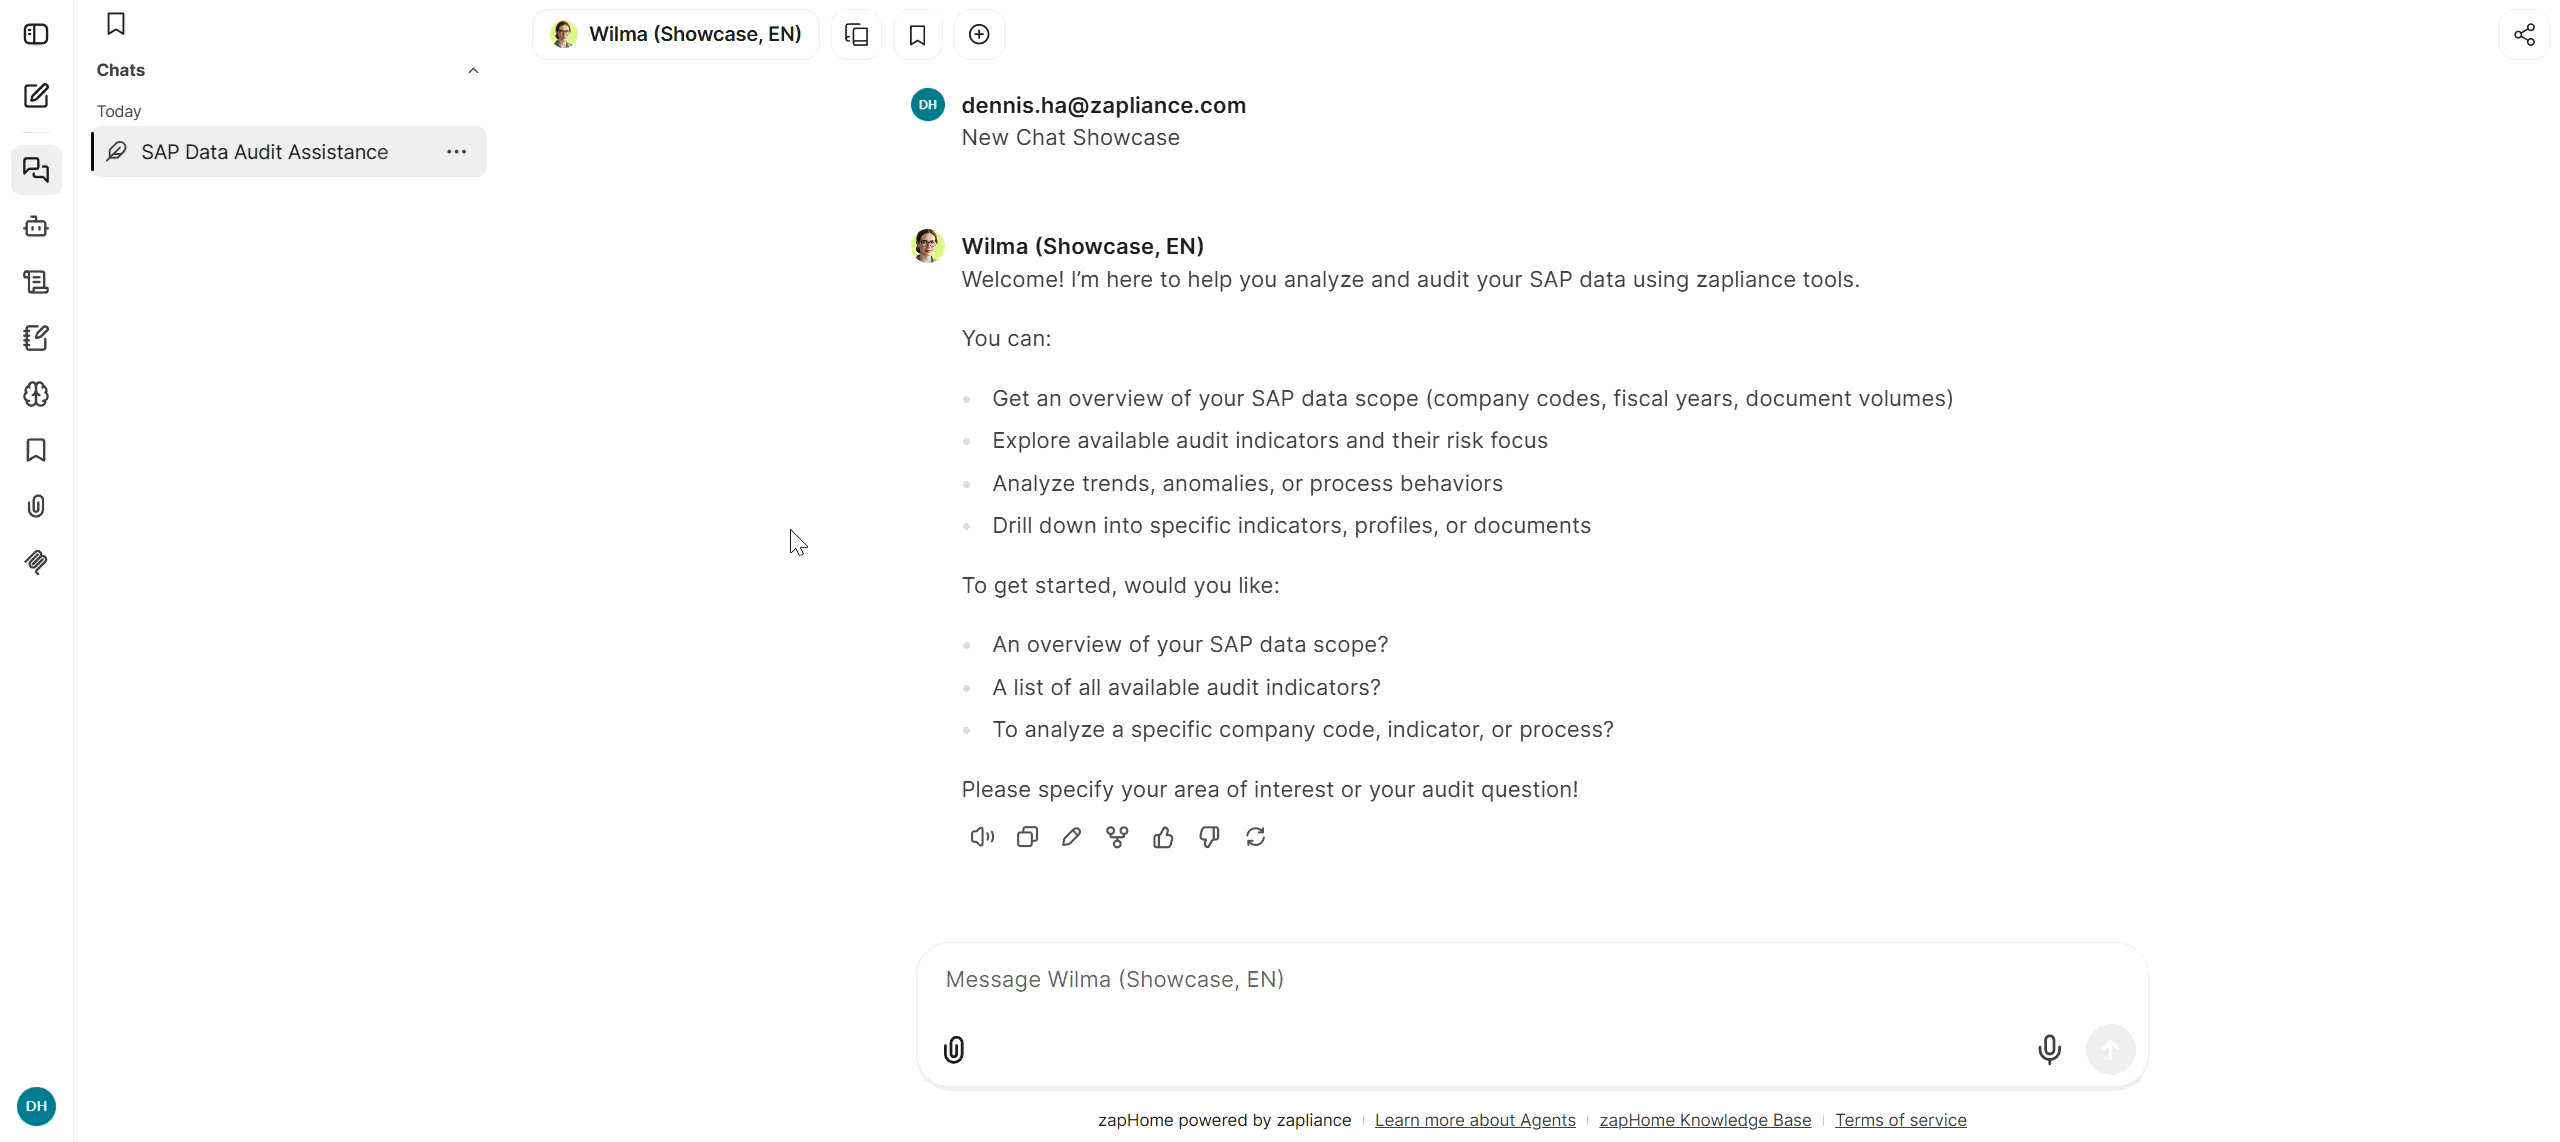Image resolution: width=2560 pixels, height=1142 pixels.
Task: Click 'New Chat Showcase' user message text
Action: pyautogui.click(x=1071, y=137)
